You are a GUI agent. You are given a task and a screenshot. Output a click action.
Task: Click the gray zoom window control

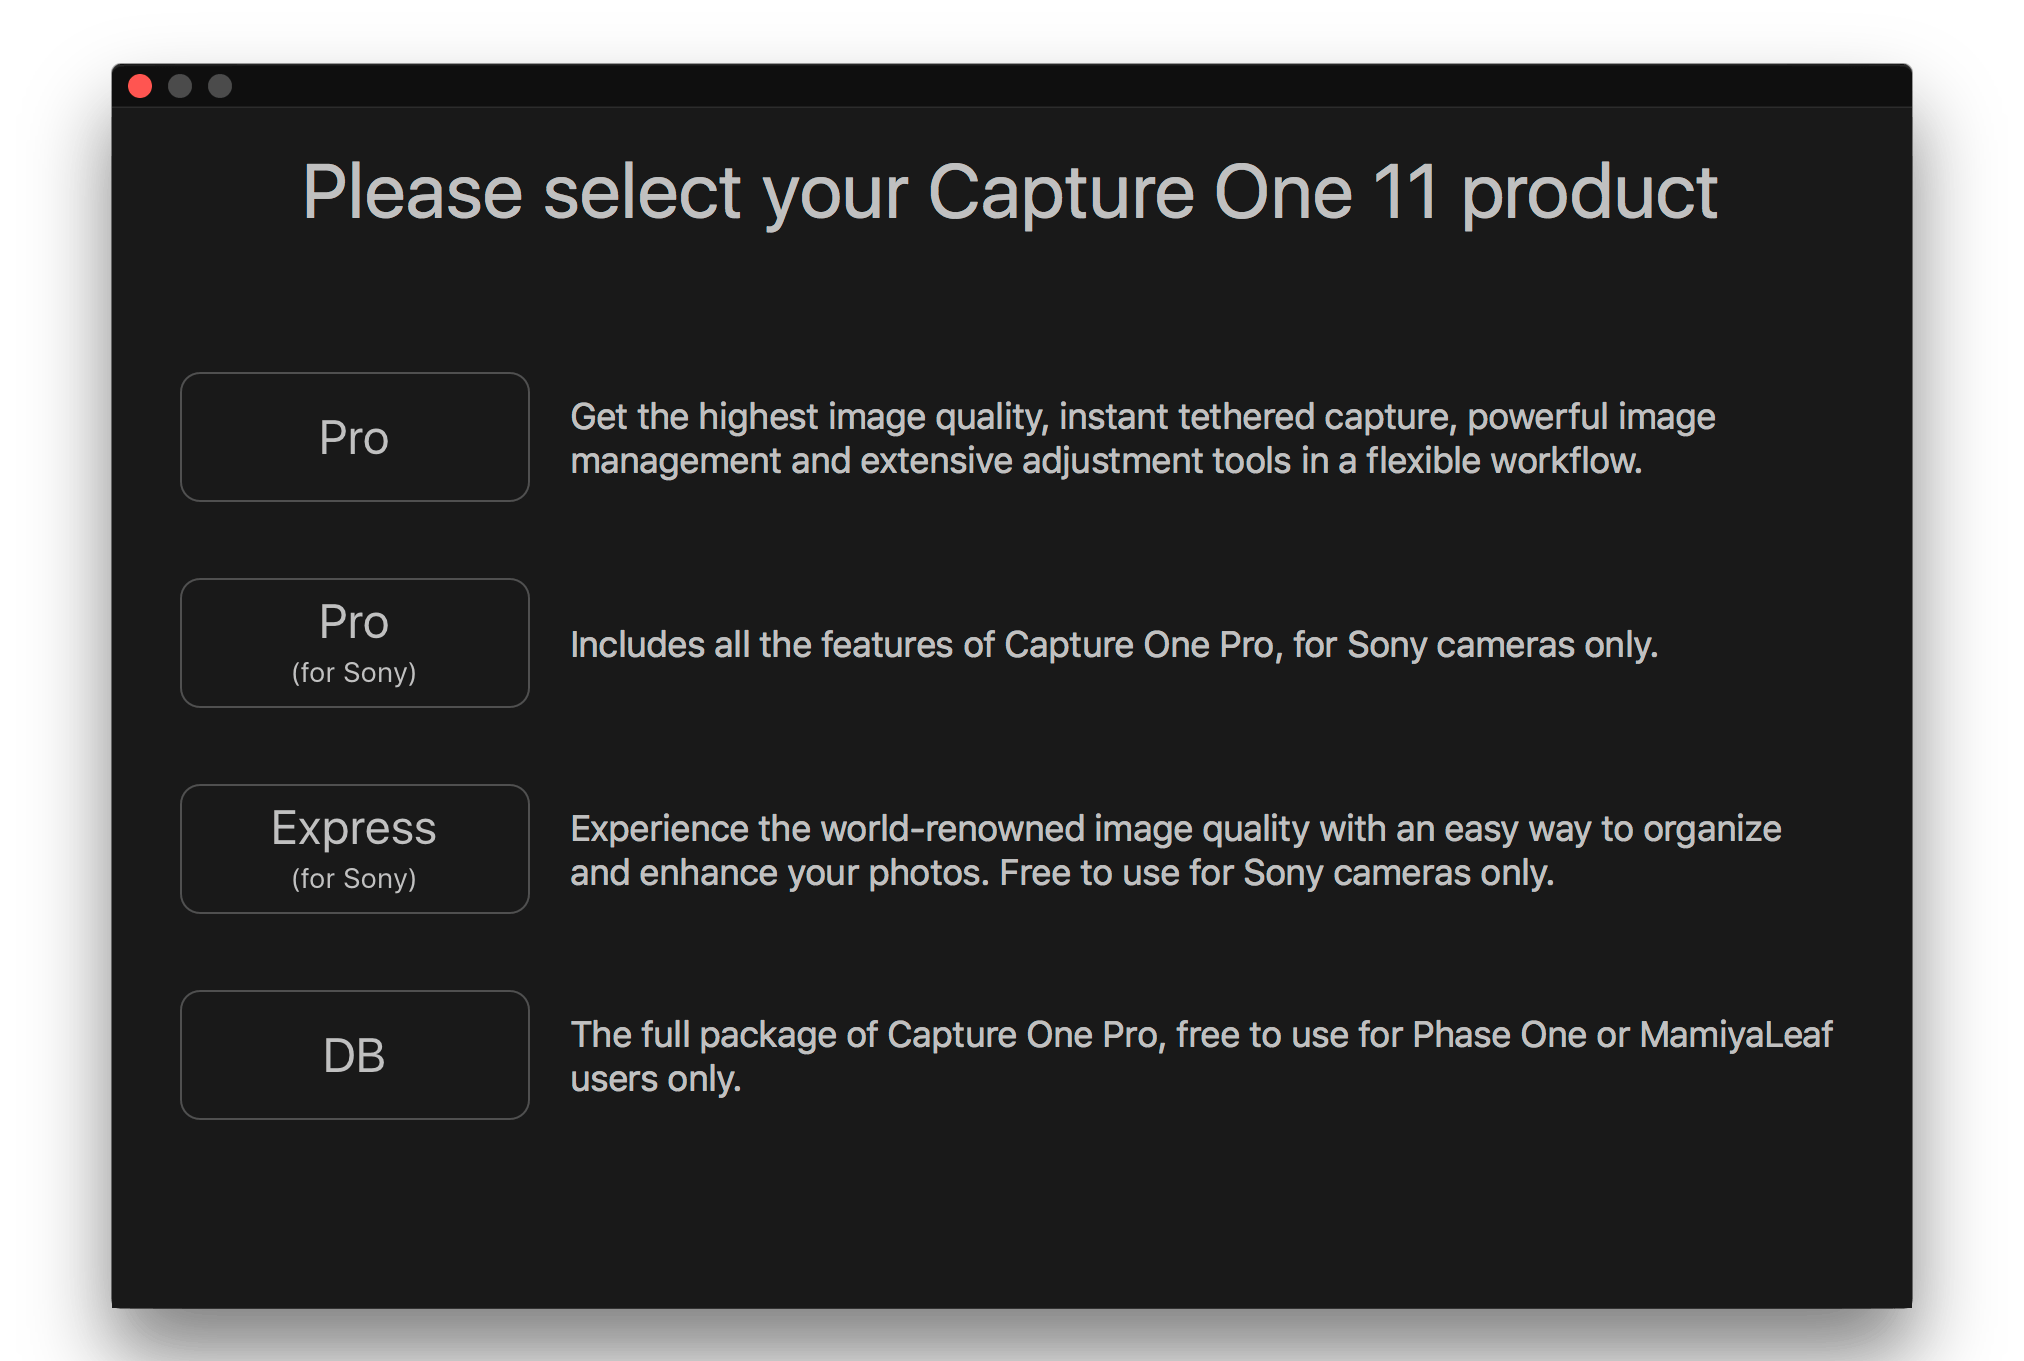coord(220,86)
